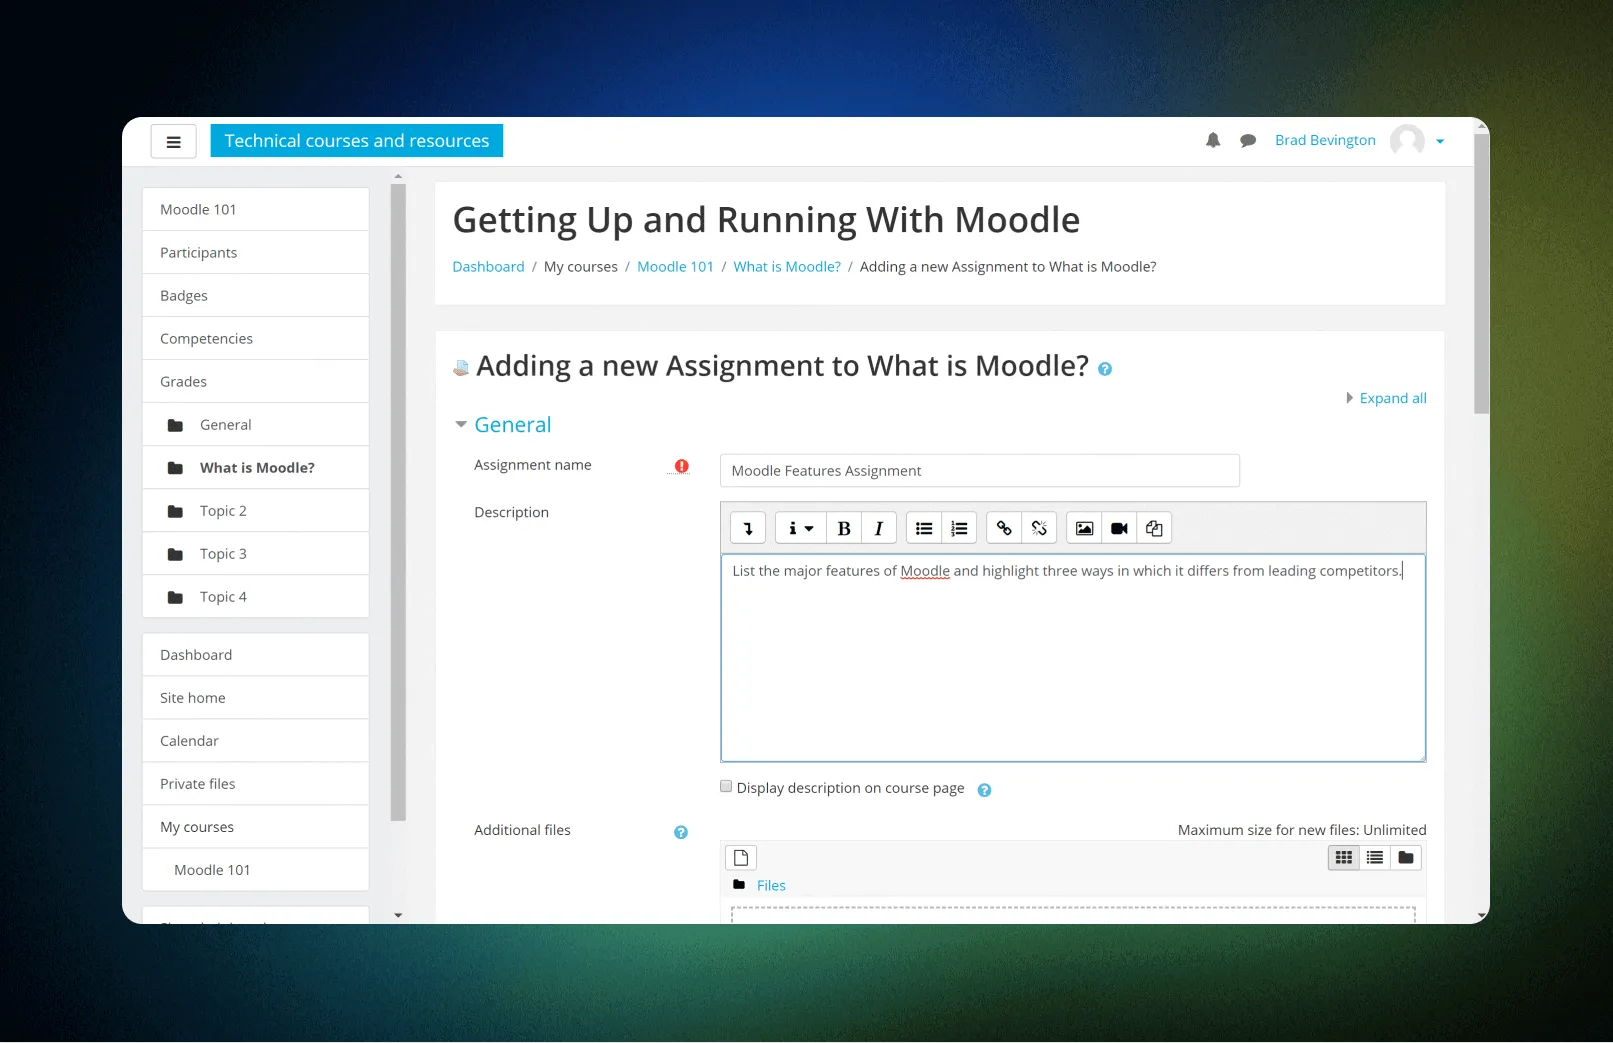Screen dimensions: 1613x1043
Task: Click the unlink icon
Action: 1039,528
